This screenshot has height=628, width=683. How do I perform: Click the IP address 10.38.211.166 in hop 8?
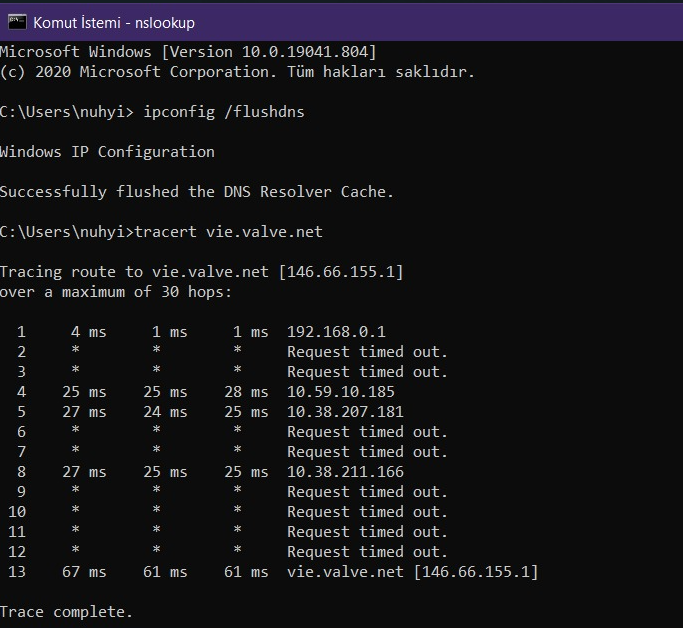[344, 472]
